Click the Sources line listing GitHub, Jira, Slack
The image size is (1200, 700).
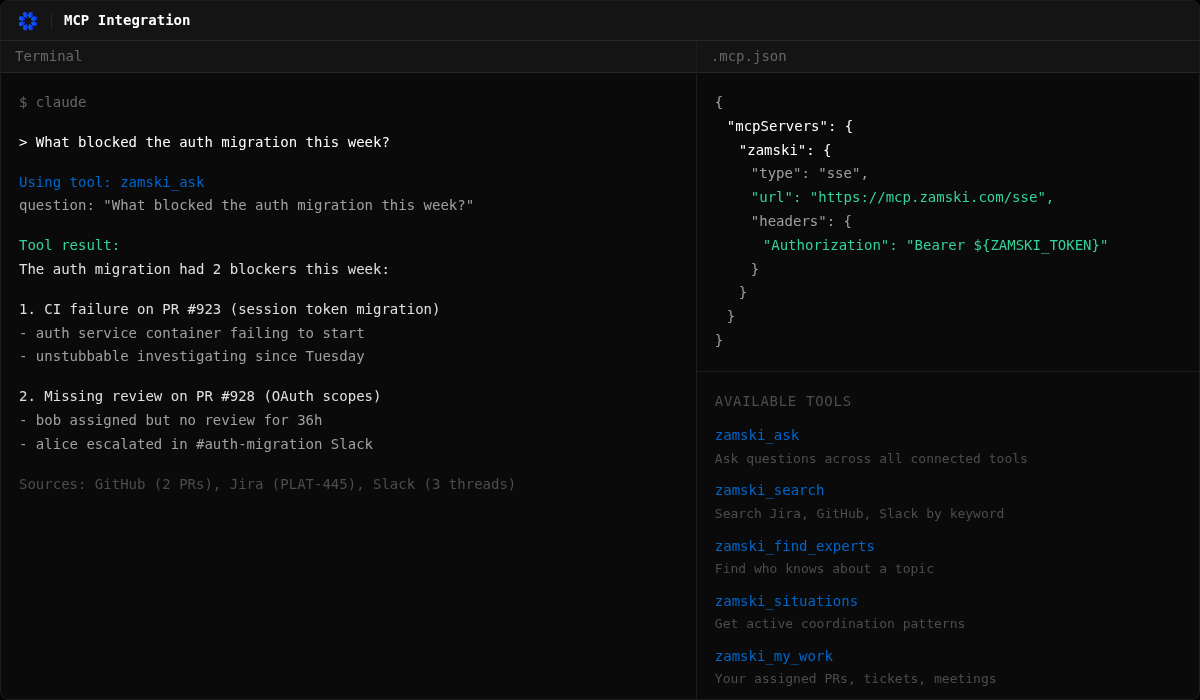268,484
